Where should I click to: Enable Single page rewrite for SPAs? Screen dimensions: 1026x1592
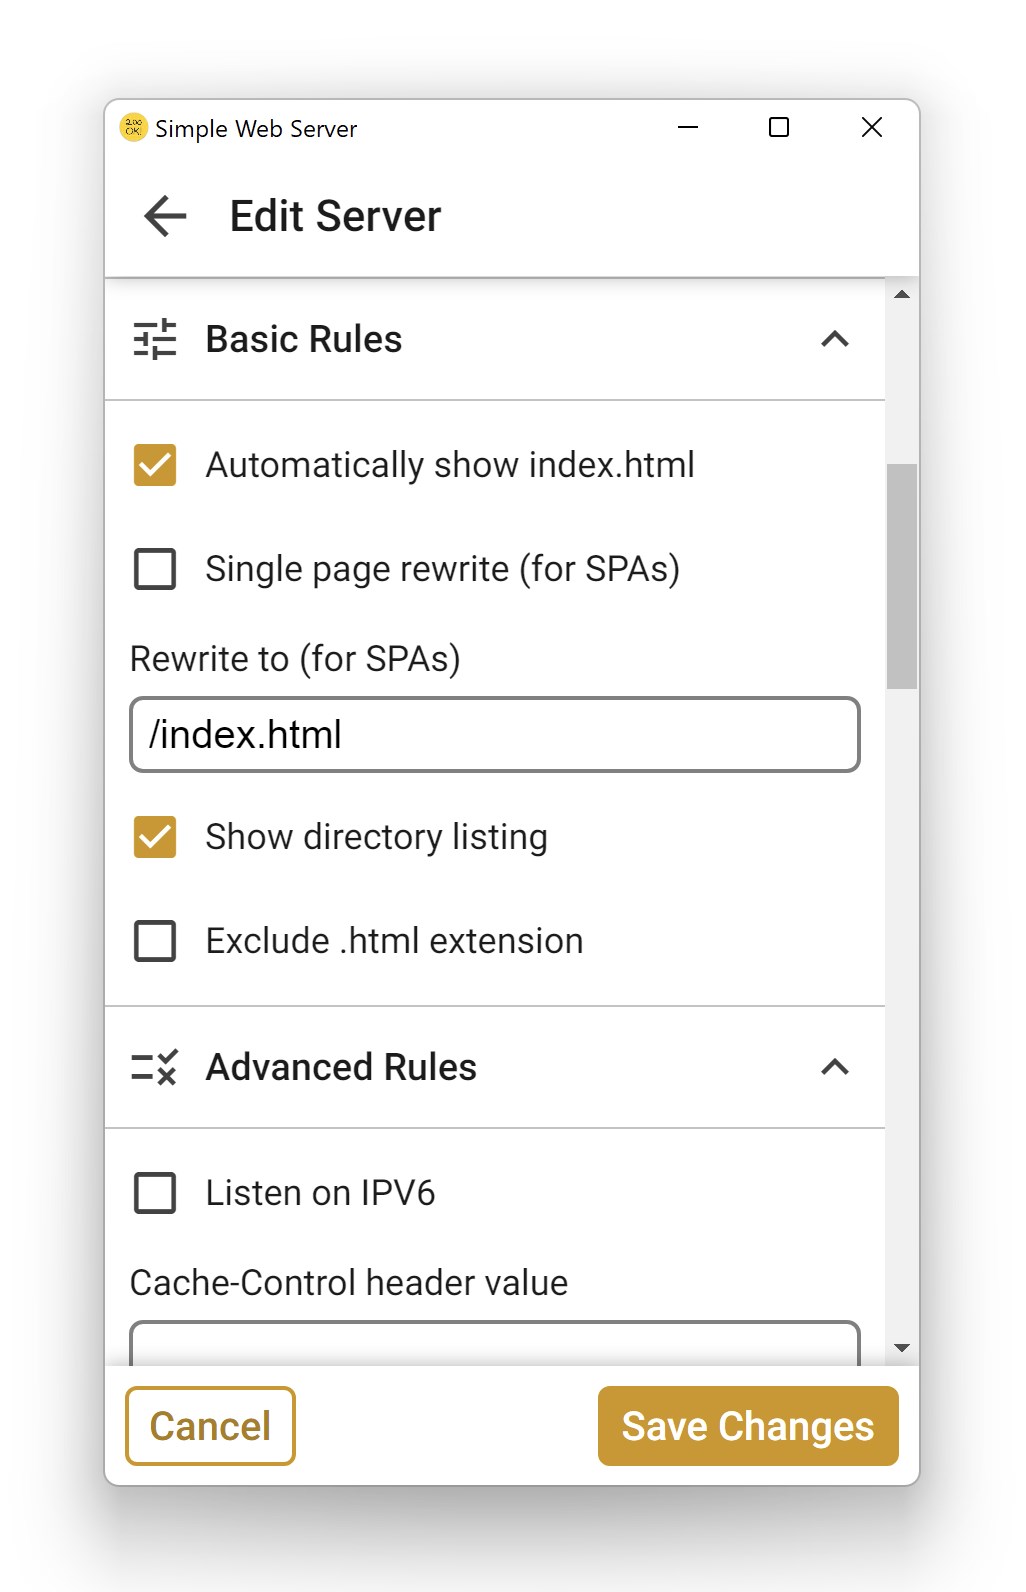click(x=155, y=569)
